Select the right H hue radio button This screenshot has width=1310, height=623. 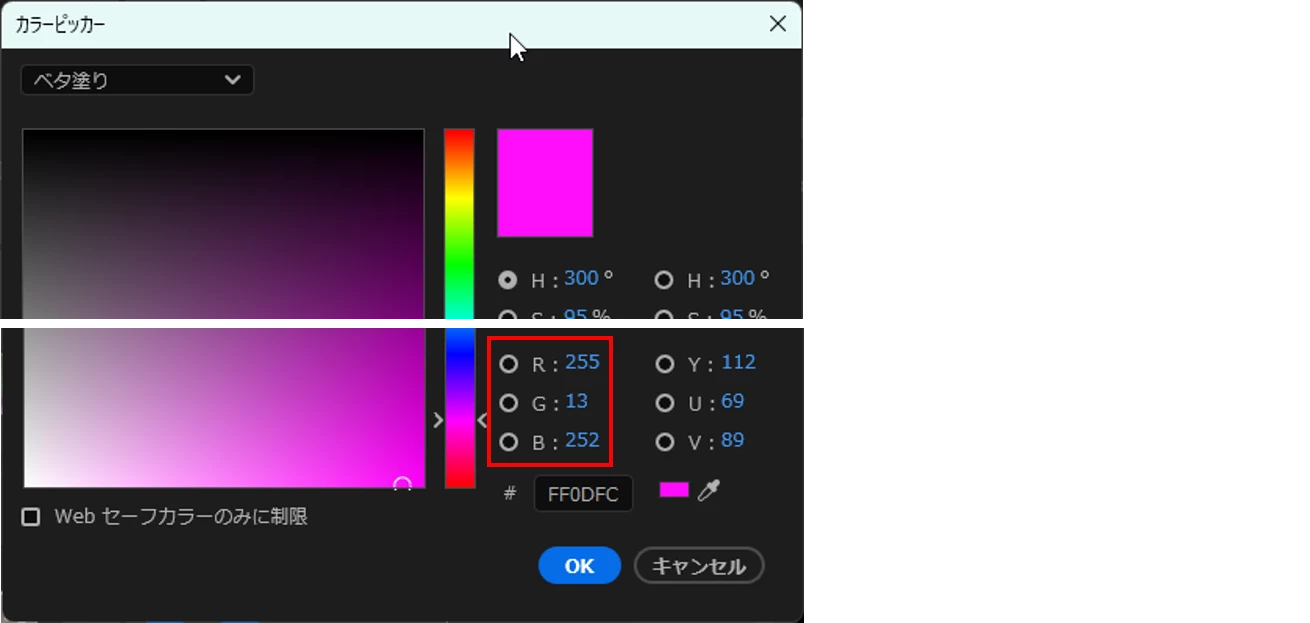(664, 280)
